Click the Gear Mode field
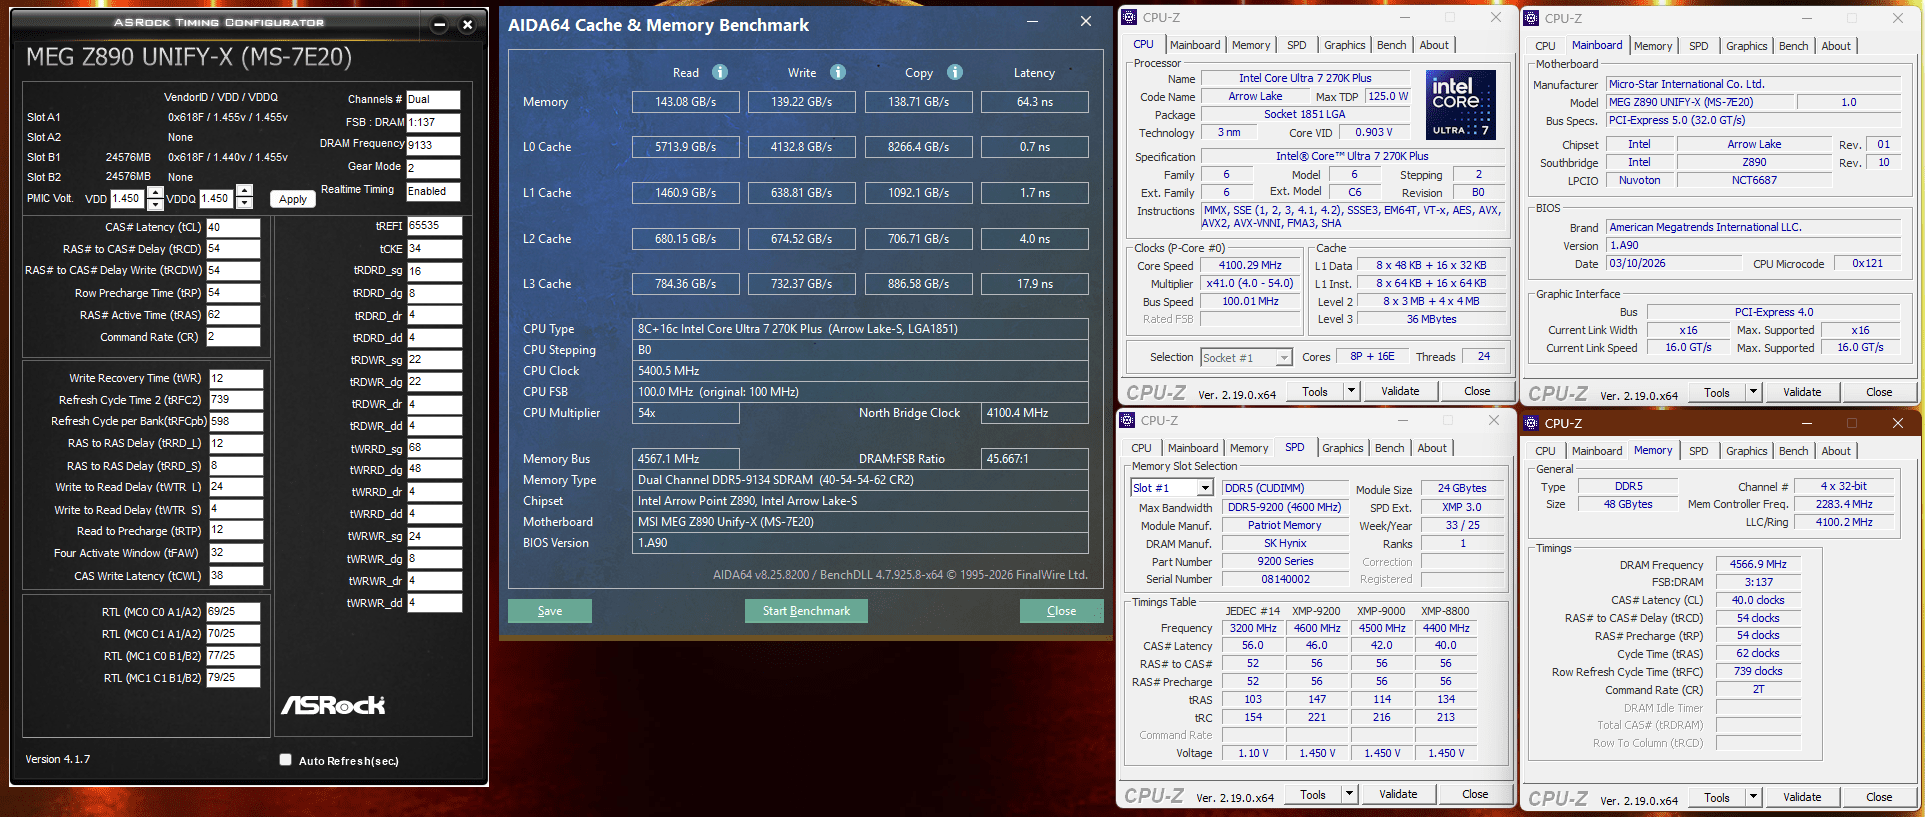This screenshot has width=1925, height=817. 433,167
